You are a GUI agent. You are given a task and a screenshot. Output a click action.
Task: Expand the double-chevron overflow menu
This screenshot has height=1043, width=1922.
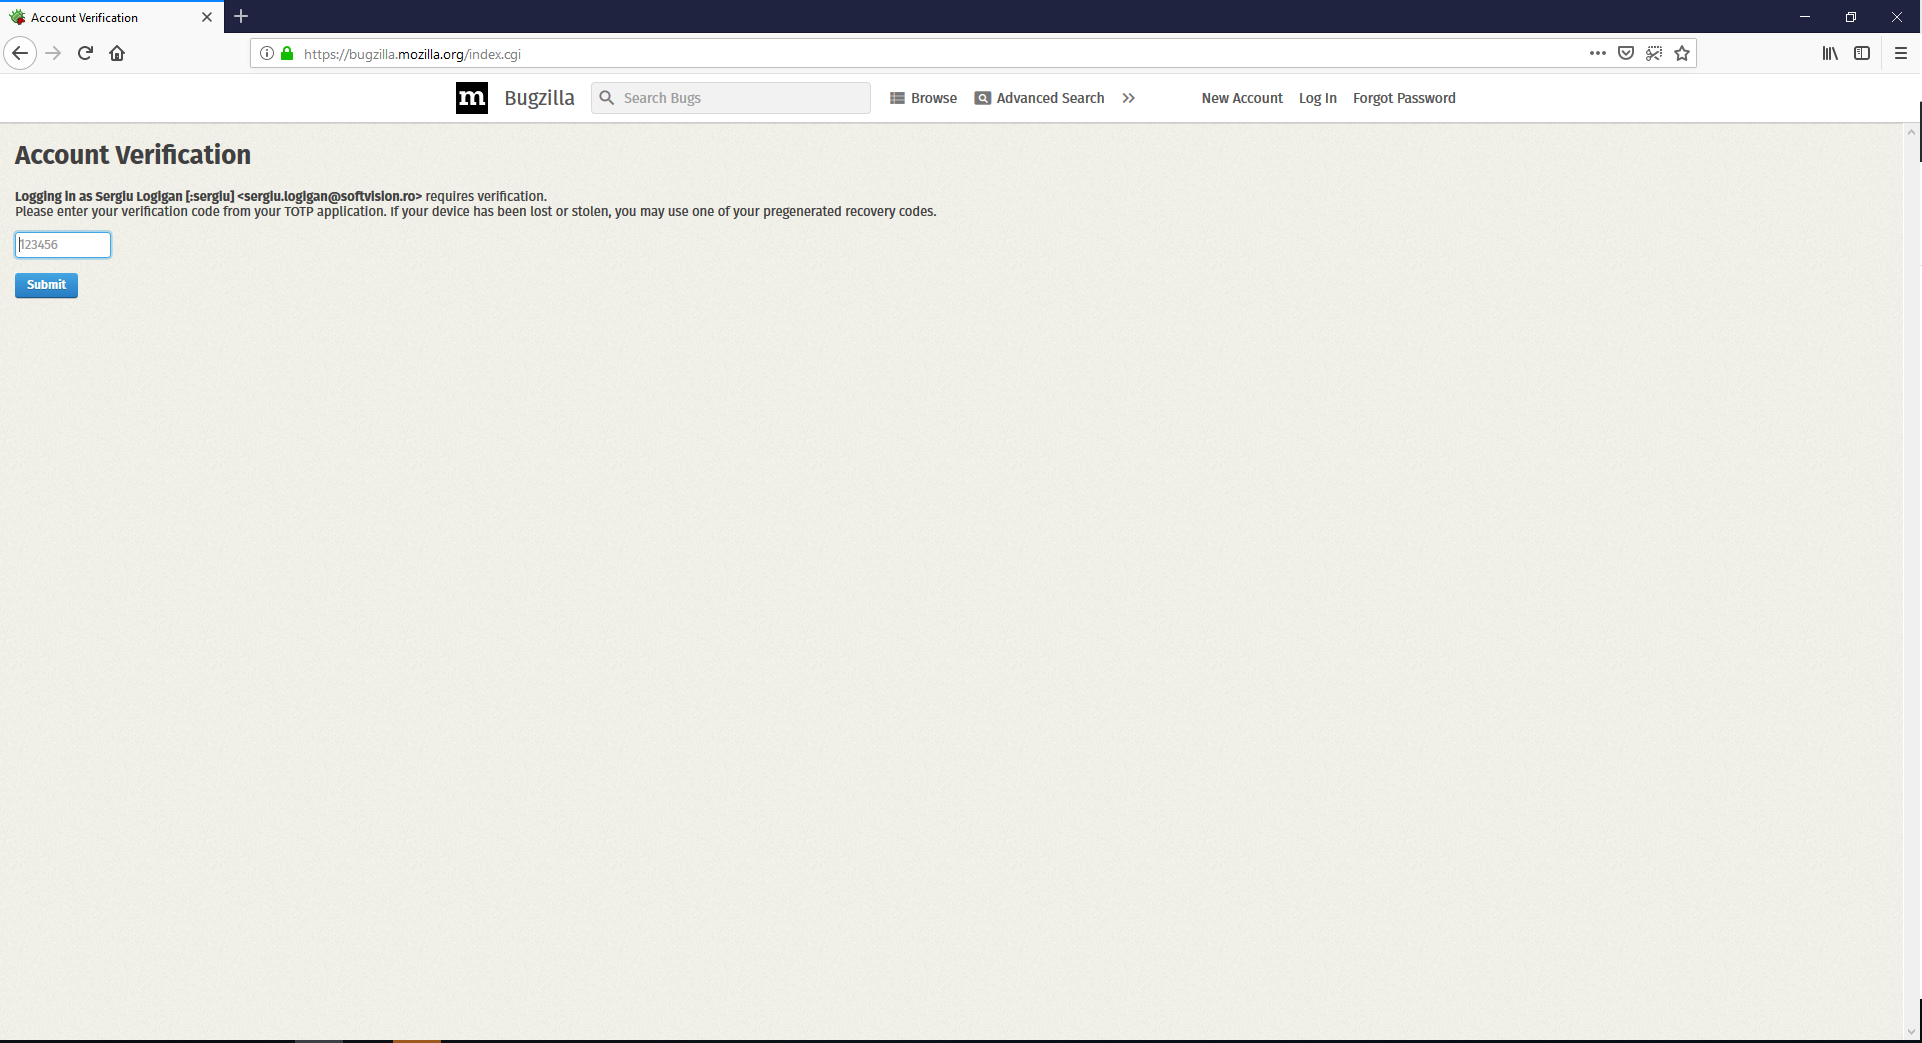coord(1129,97)
